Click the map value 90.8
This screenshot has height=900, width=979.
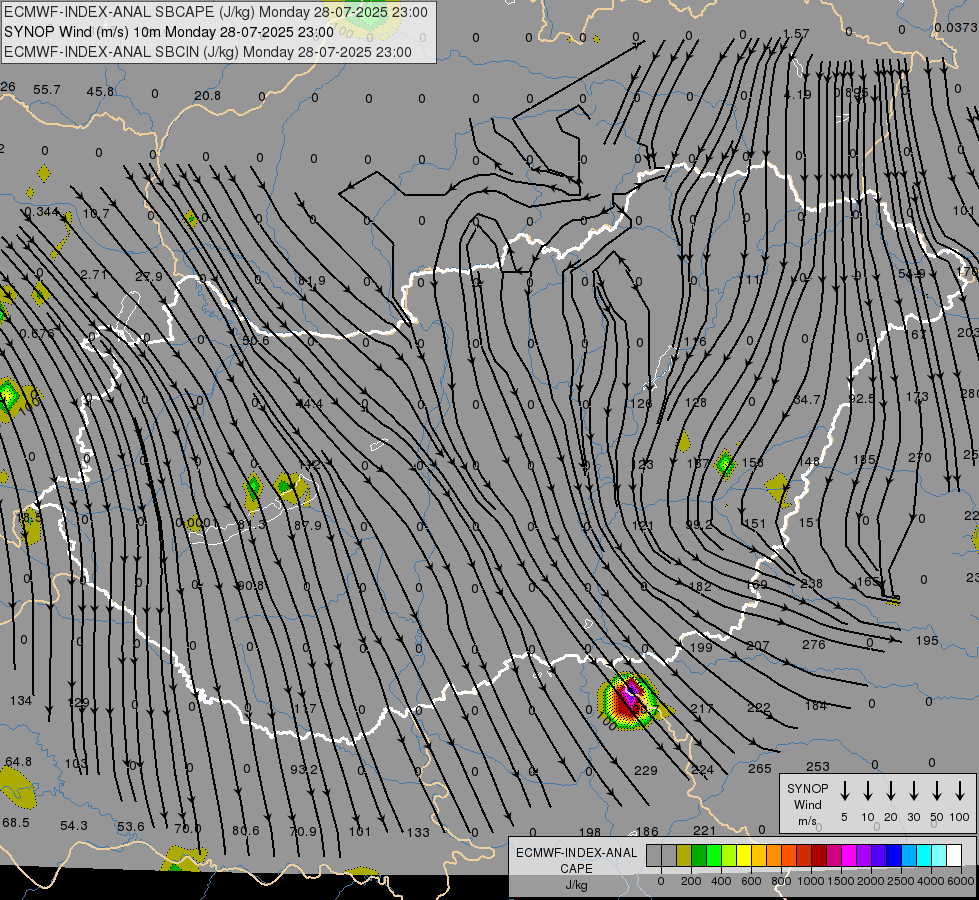(x=250, y=586)
